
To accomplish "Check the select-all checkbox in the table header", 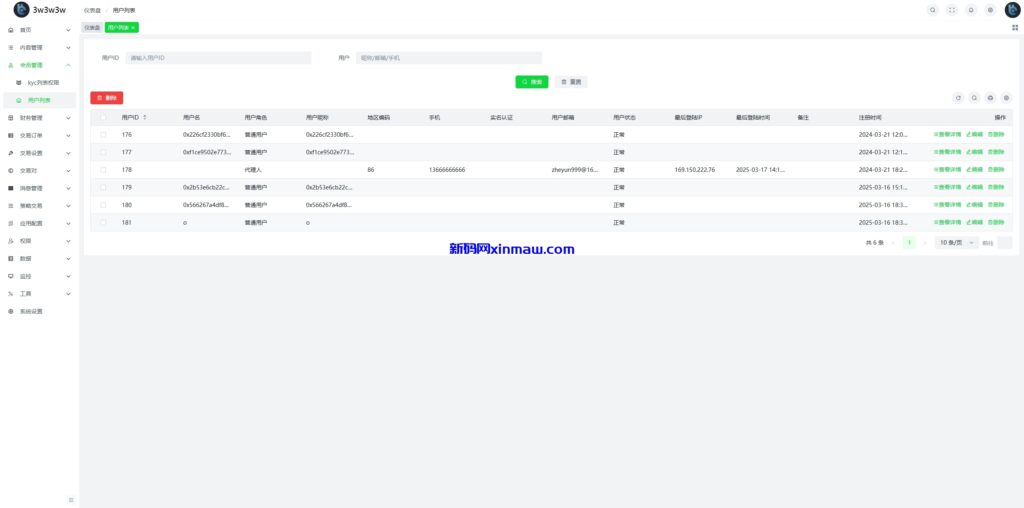I will 103,117.
